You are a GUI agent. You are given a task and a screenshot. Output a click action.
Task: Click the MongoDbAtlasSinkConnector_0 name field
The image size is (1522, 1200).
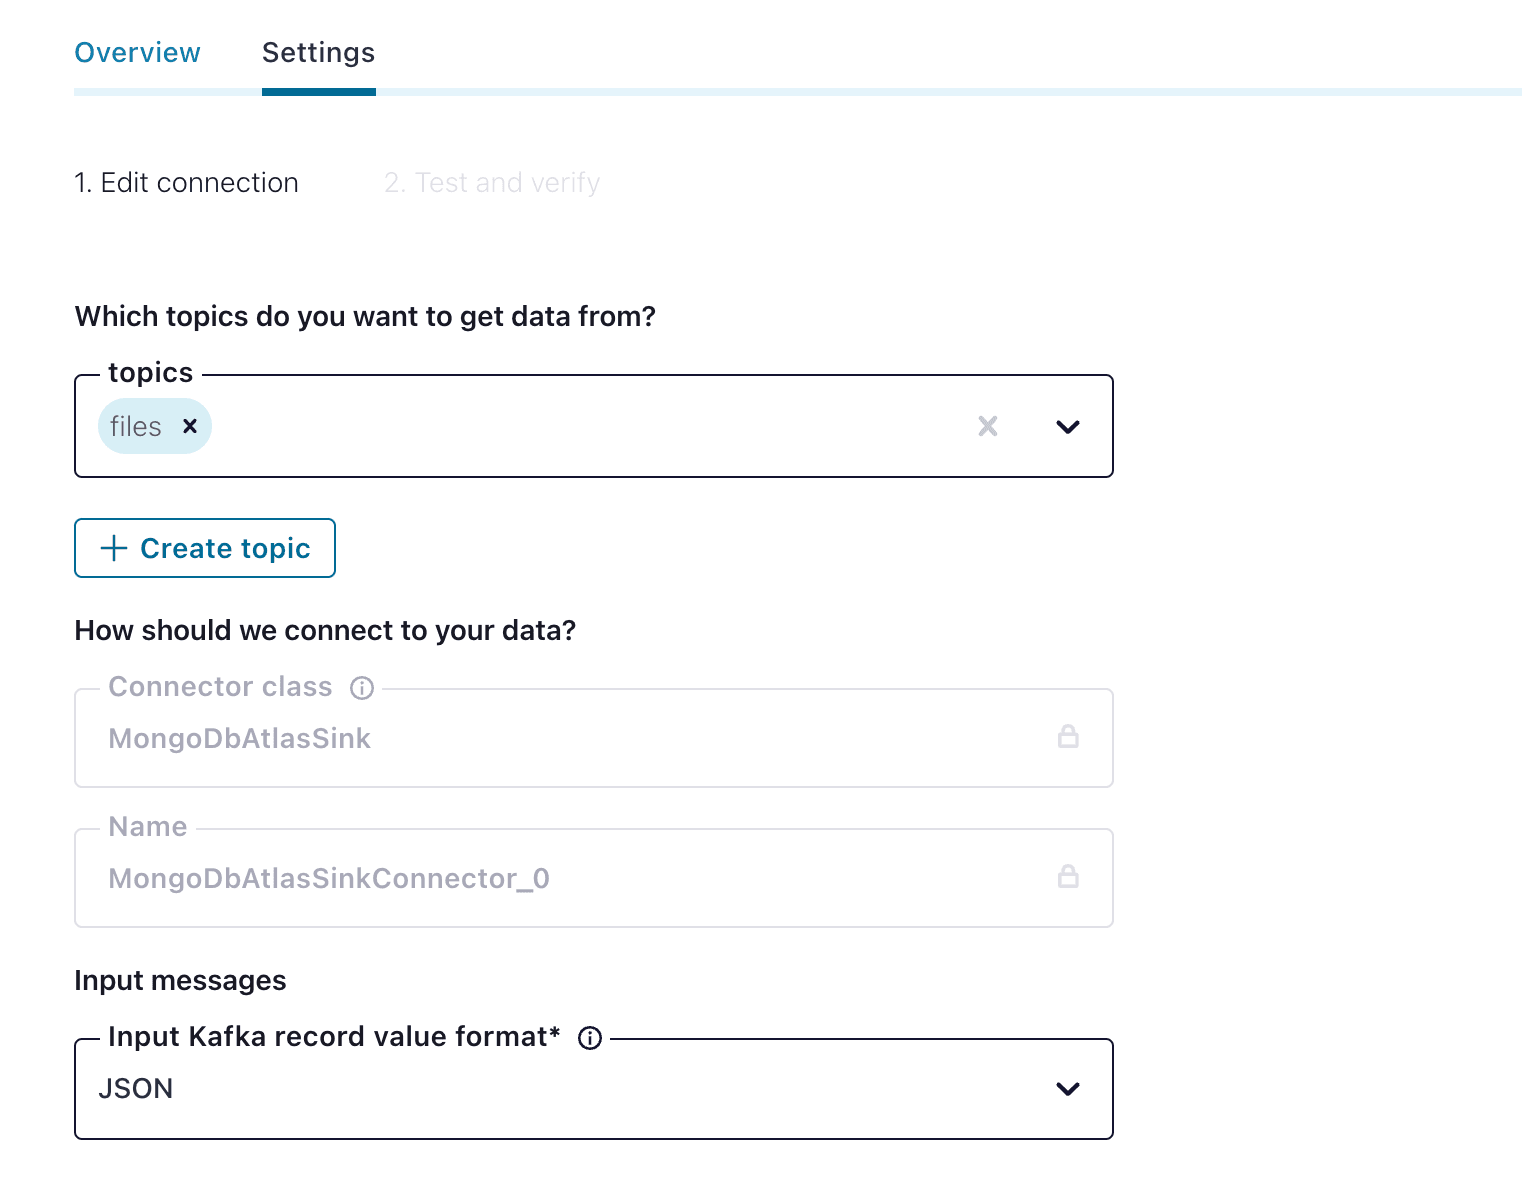[x=560, y=879]
